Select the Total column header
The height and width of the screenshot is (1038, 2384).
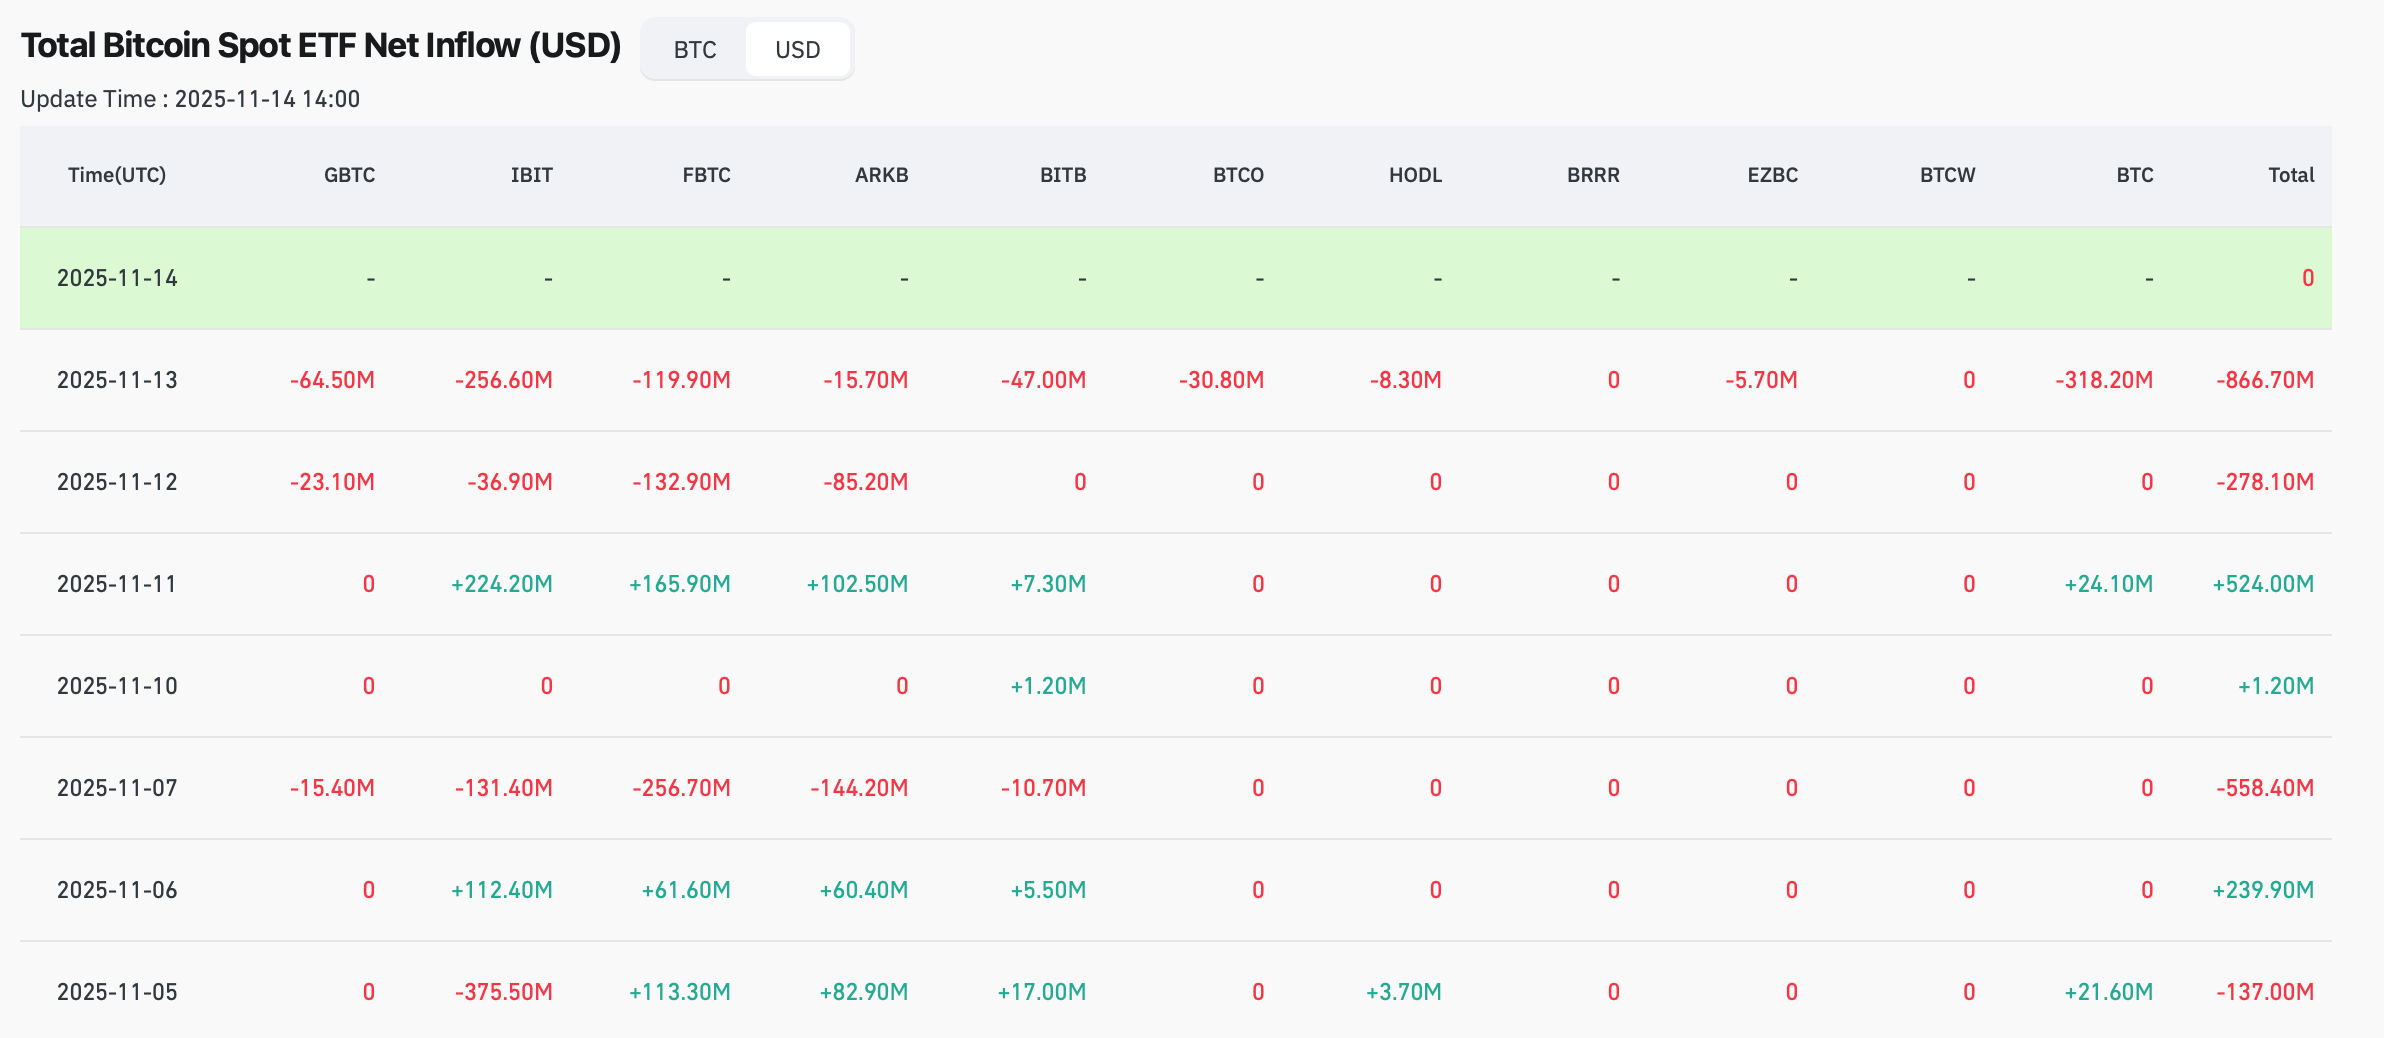pyautogui.click(x=2291, y=175)
